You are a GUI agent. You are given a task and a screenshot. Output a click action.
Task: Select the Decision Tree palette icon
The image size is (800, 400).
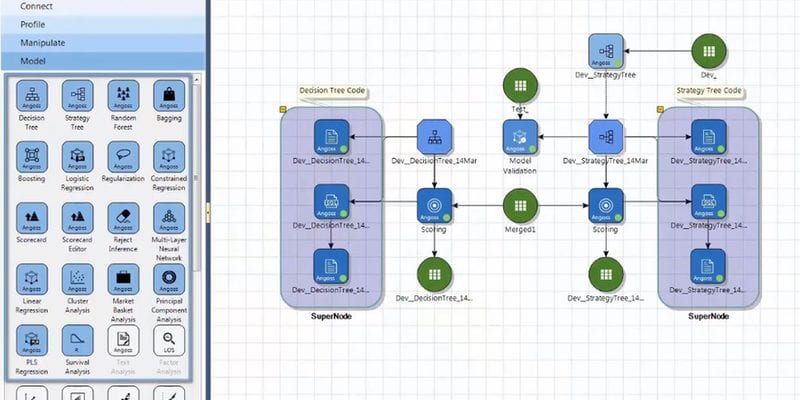click(32, 95)
